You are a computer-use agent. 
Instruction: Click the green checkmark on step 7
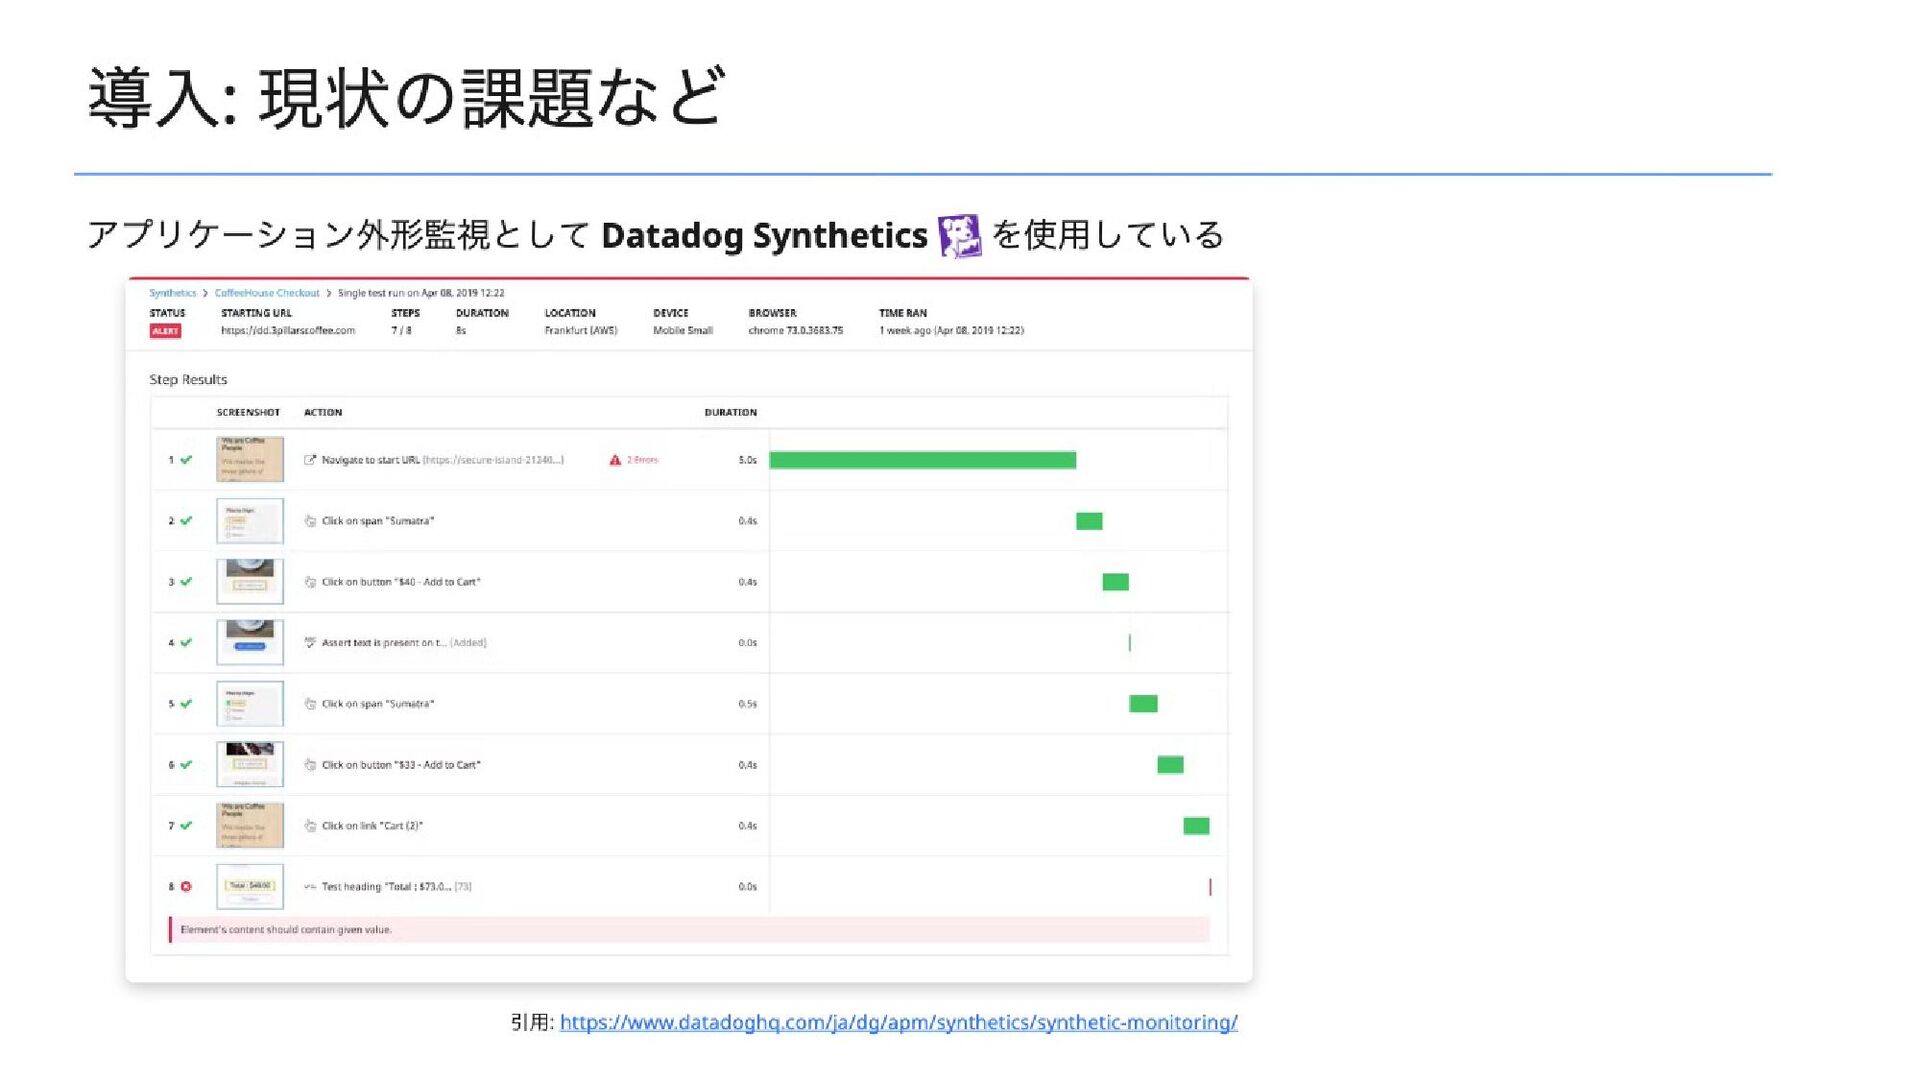(x=186, y=826)
